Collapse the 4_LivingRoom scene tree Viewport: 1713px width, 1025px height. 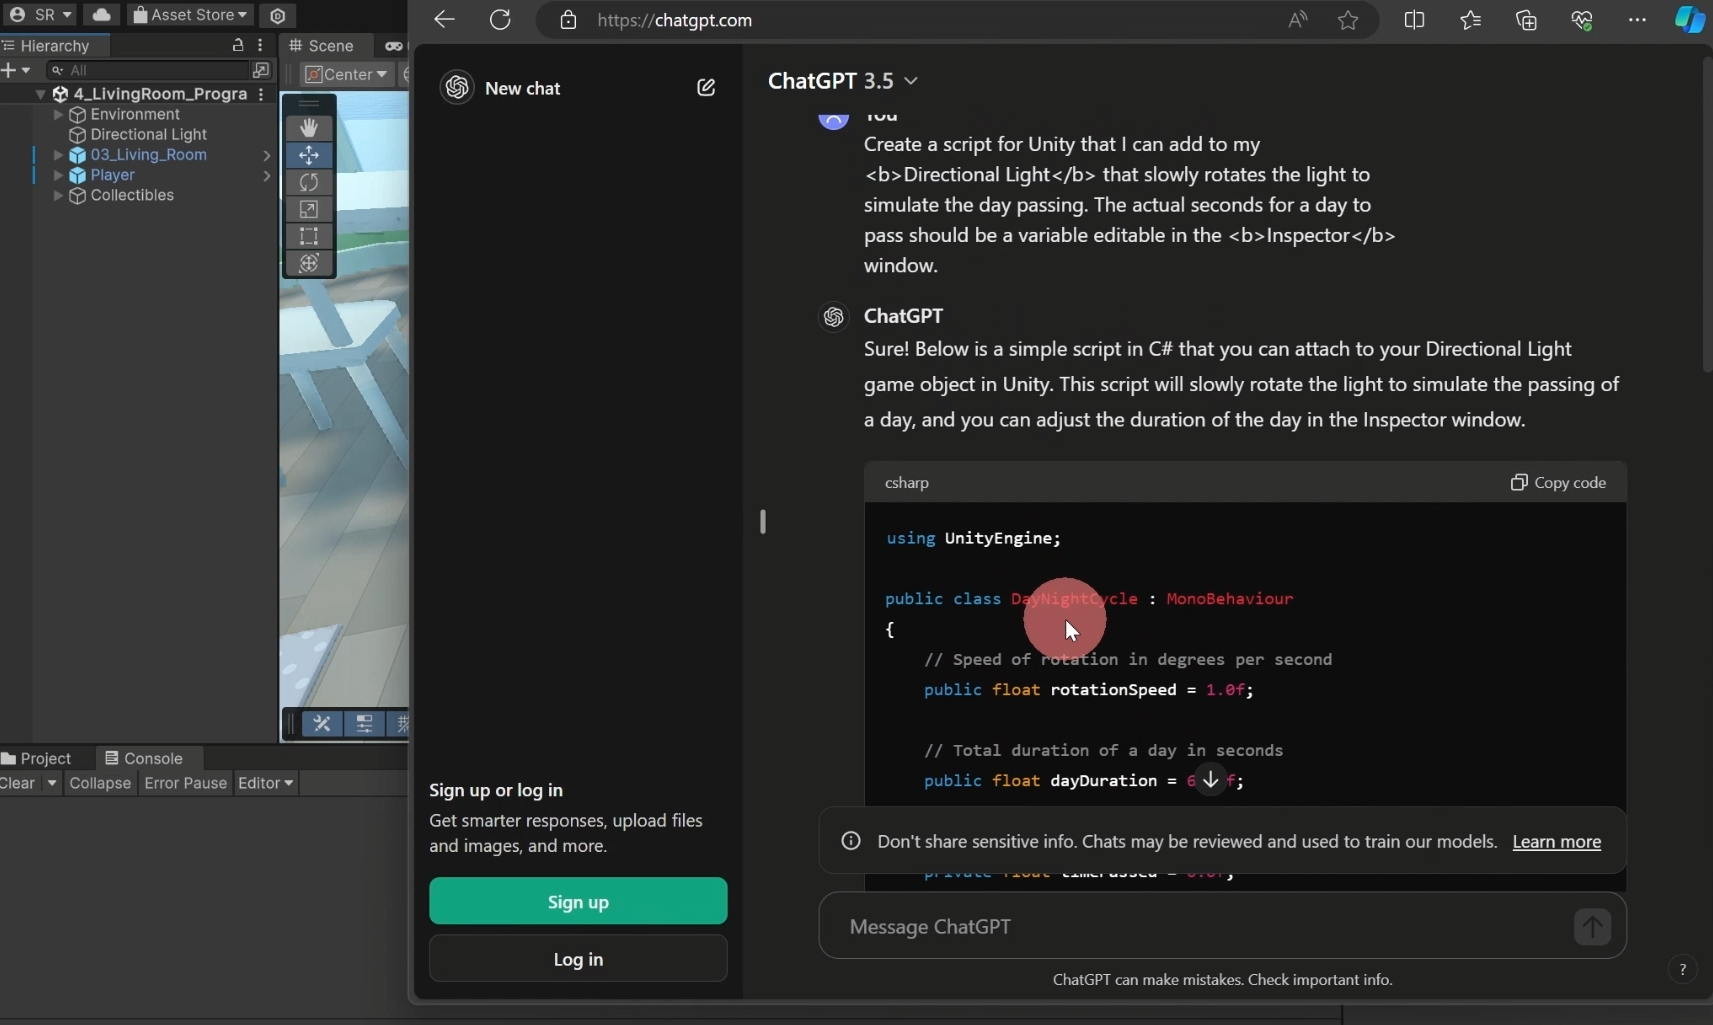pyautogui.click(x=40, y=94)
